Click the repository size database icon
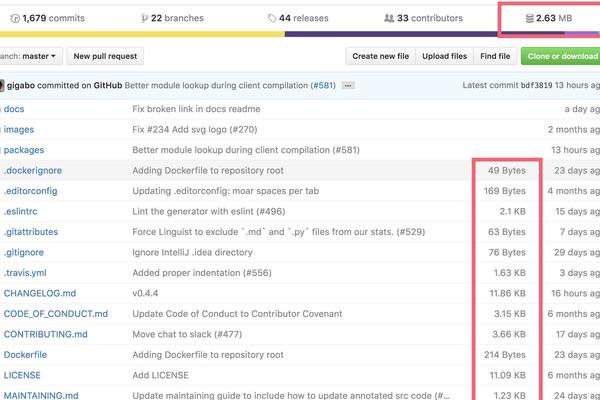The image size is (600, 400). tap(530, 18)
